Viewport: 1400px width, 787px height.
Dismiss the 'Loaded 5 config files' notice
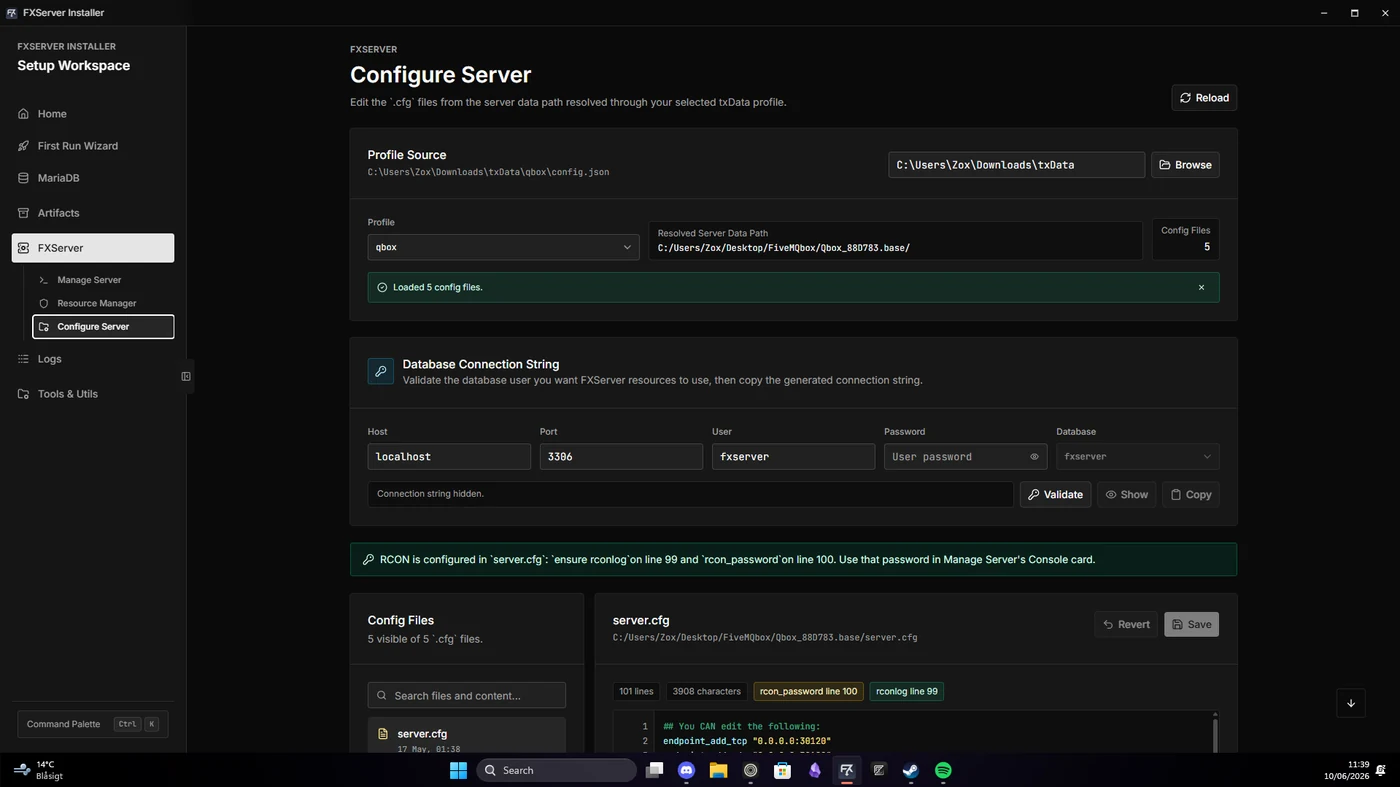pyautogui.click(x=1201, y=288)
